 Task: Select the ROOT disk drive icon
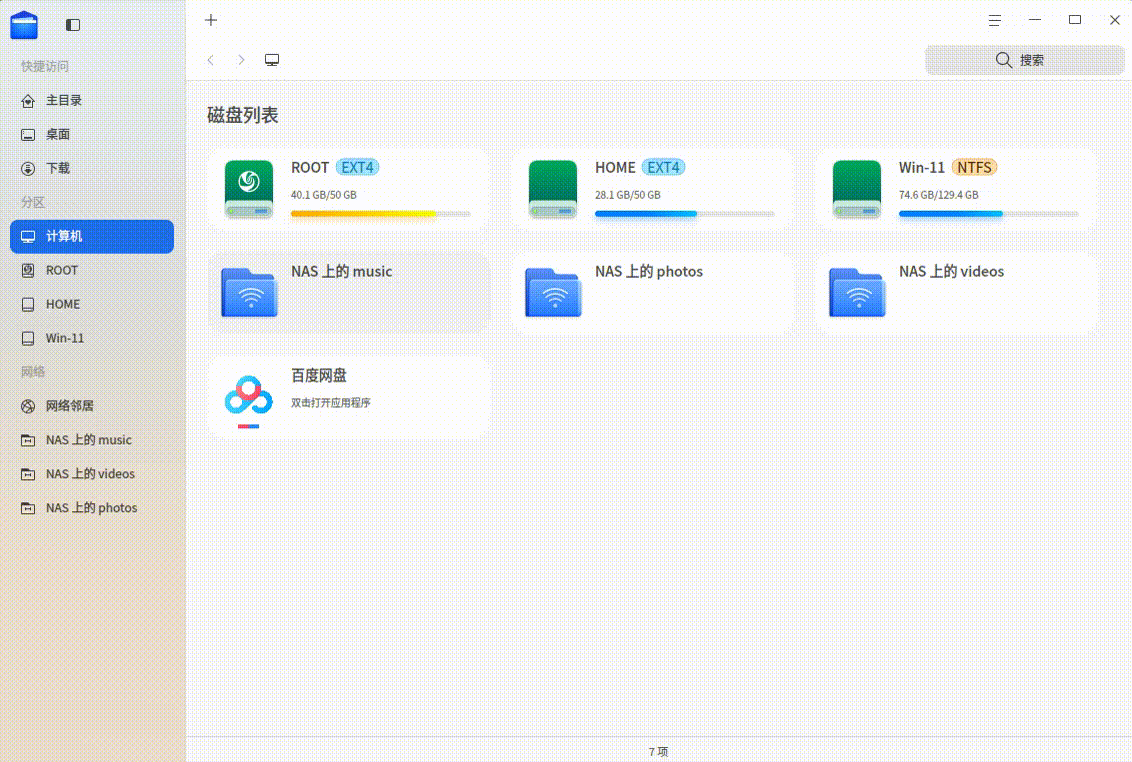click(x=249, y=189)
